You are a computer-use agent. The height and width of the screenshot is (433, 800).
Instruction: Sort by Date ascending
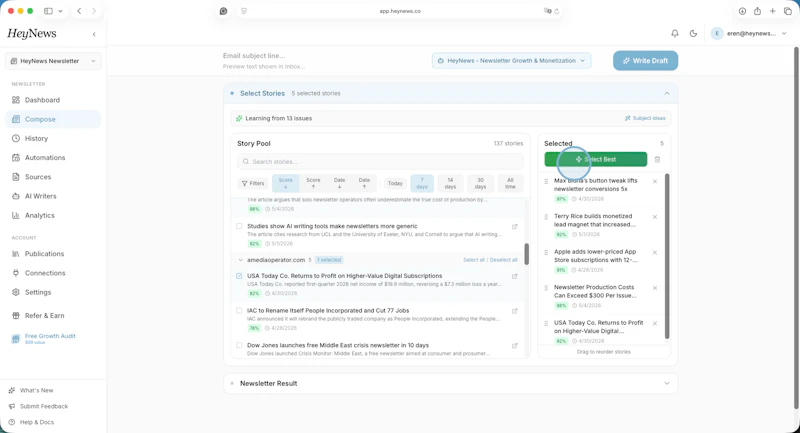pos(364,183)
